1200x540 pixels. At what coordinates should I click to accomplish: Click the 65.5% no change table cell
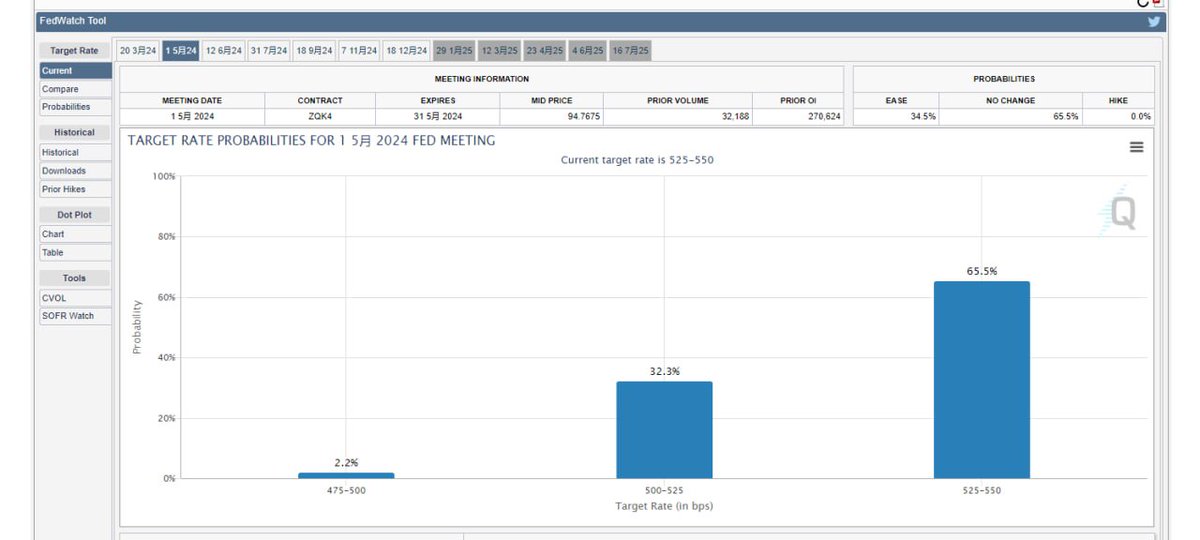coord(1012,116)
